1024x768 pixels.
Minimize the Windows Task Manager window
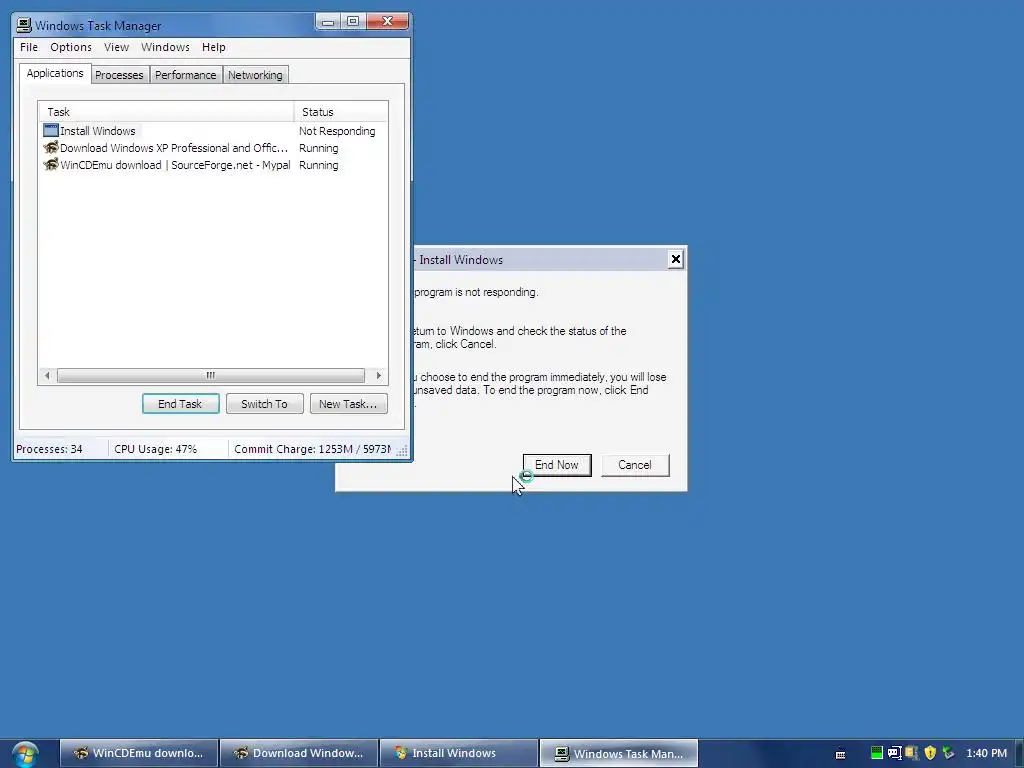pos(328,22)
